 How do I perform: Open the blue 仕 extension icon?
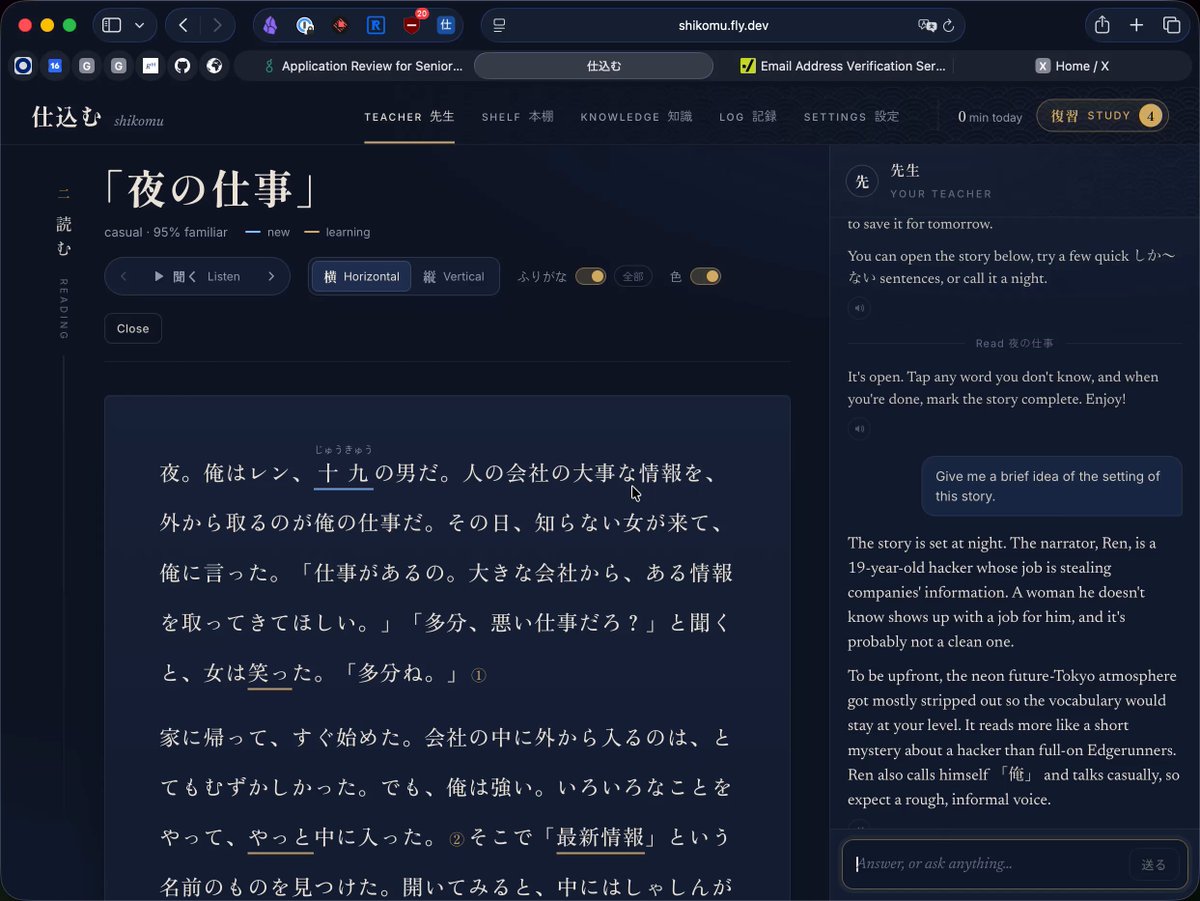[446, 26]
